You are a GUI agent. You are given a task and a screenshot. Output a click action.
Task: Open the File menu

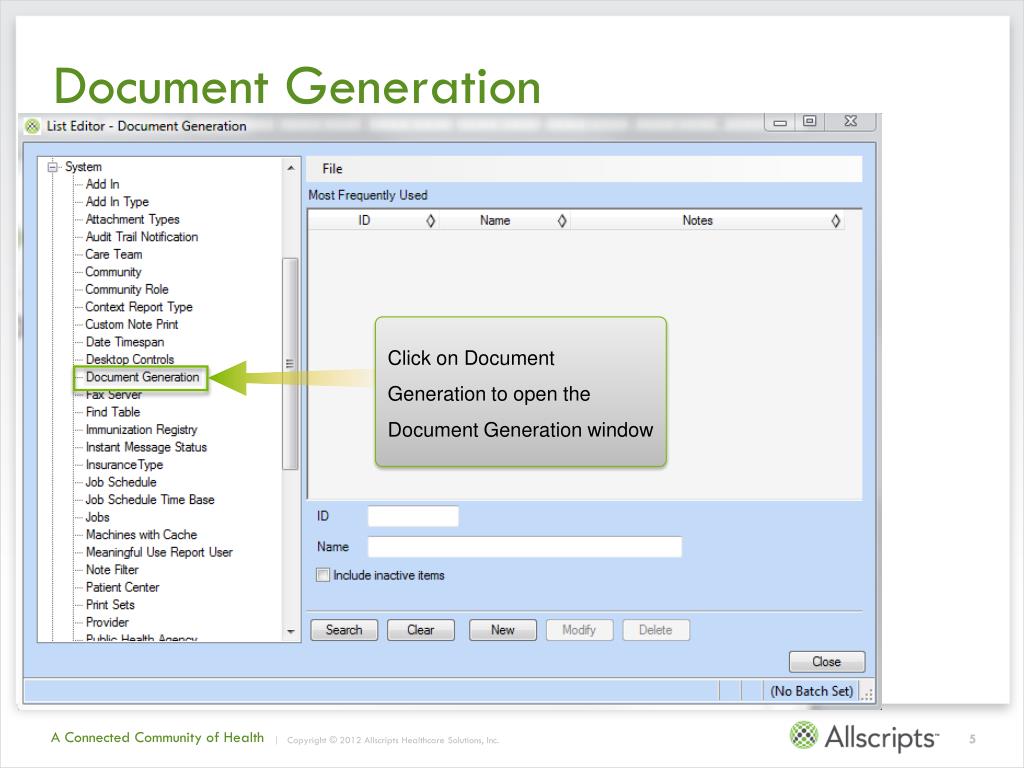(332, 169)
